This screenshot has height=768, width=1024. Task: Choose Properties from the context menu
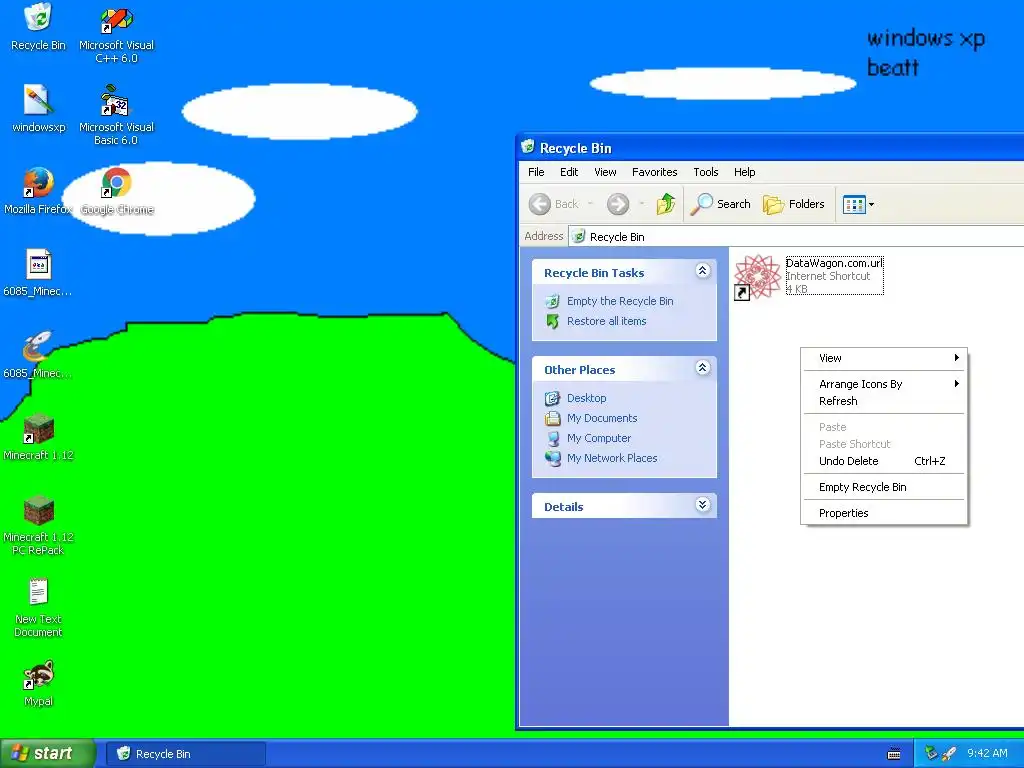pos(884,513)
